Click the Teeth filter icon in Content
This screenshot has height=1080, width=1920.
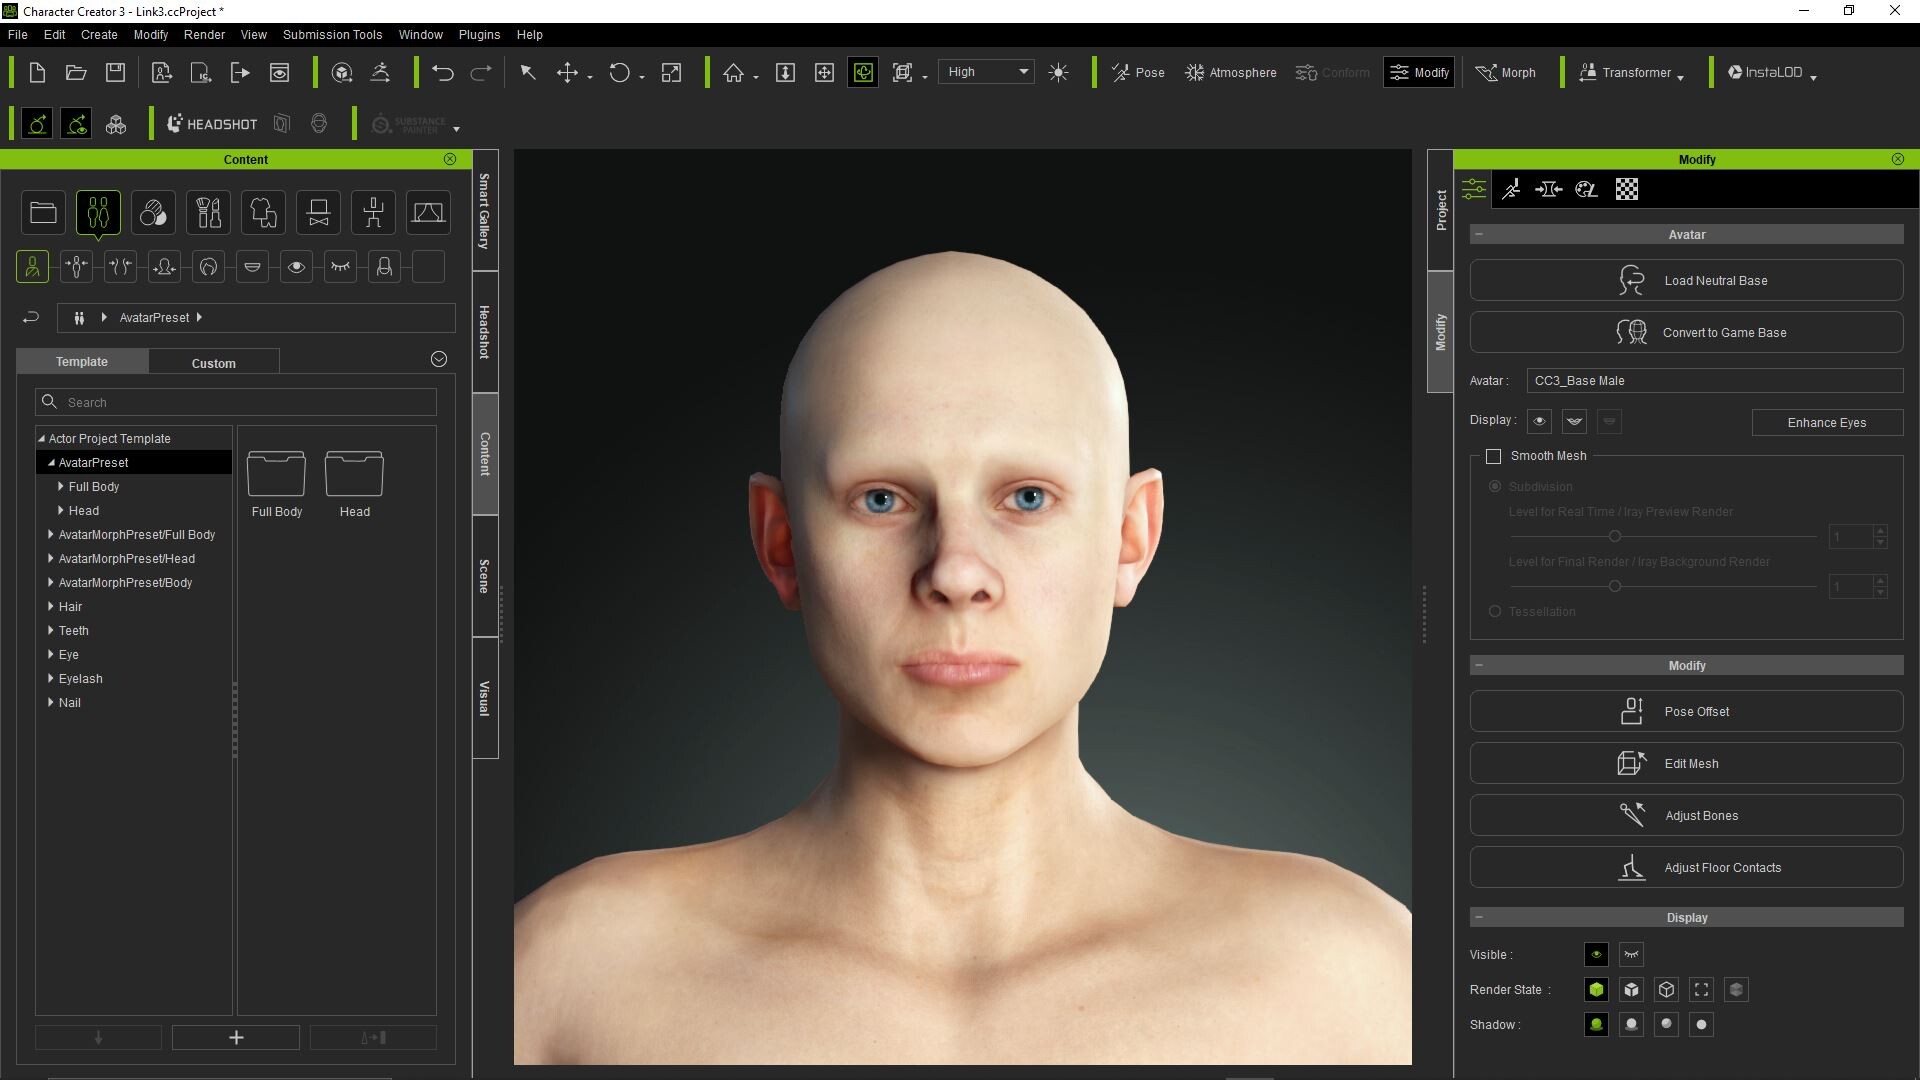[252, 267]
